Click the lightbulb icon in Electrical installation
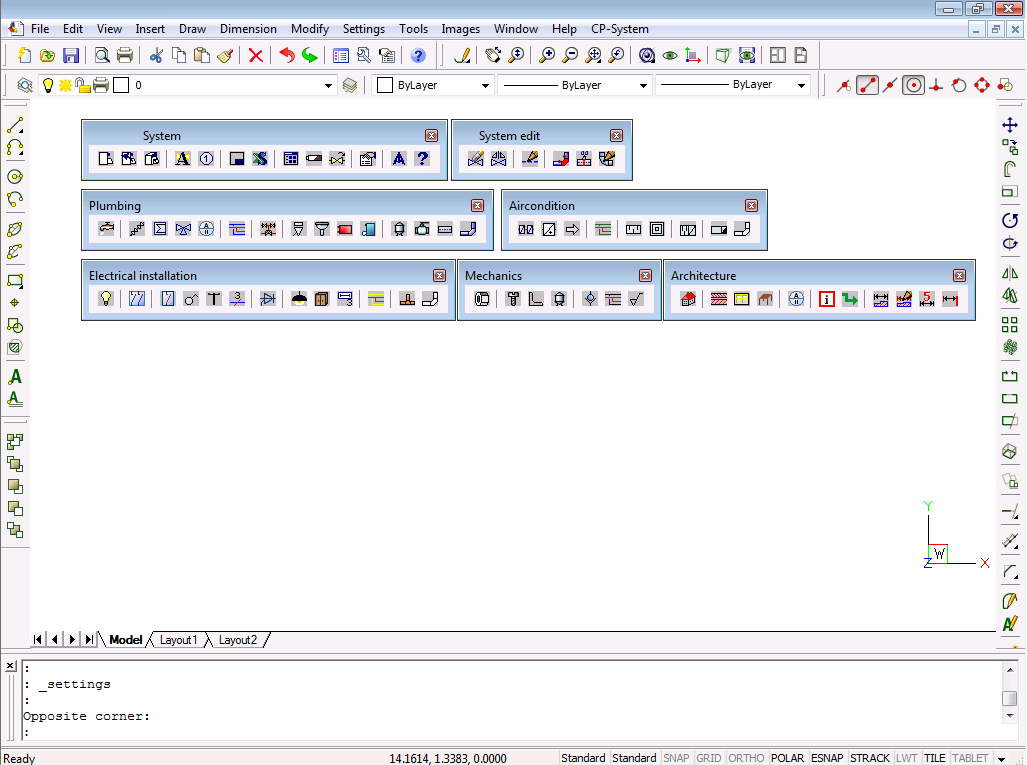This screenshot has width=1027, height=765. 105,299
